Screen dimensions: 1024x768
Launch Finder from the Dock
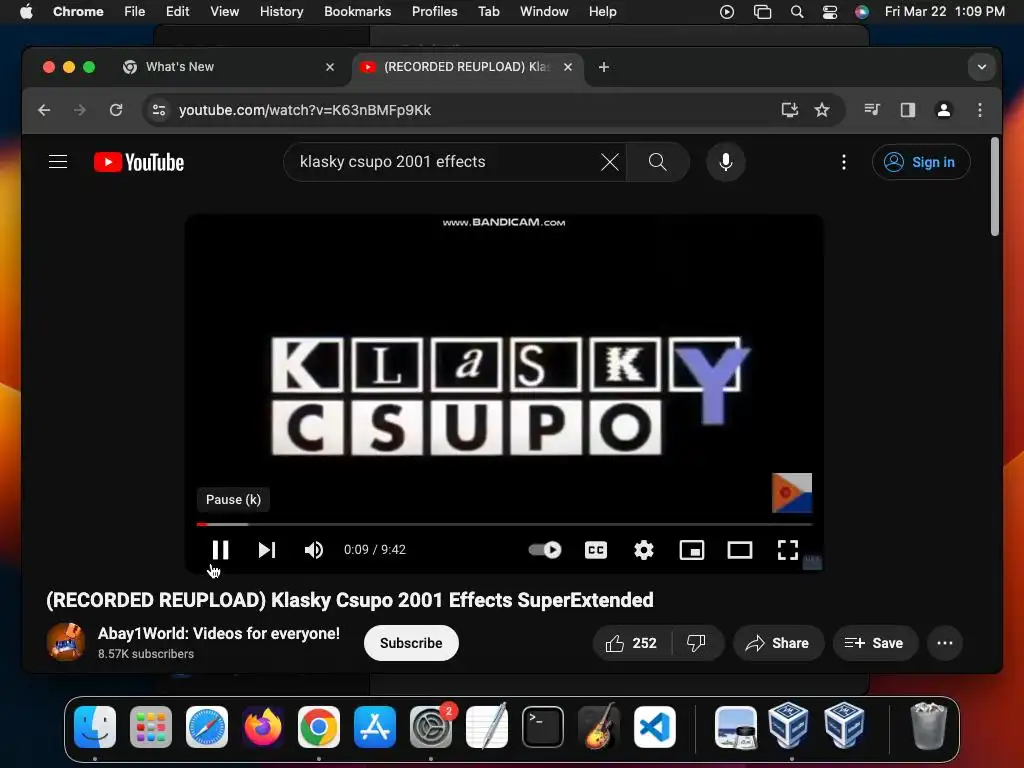click(95, 727)
